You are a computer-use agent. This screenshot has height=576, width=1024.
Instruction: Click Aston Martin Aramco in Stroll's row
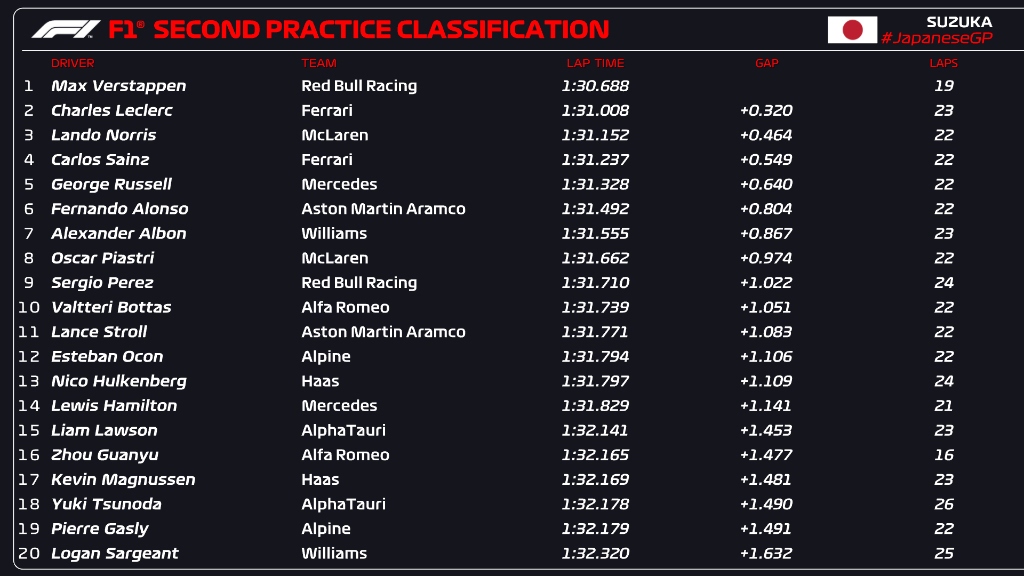tap(383, 332)
